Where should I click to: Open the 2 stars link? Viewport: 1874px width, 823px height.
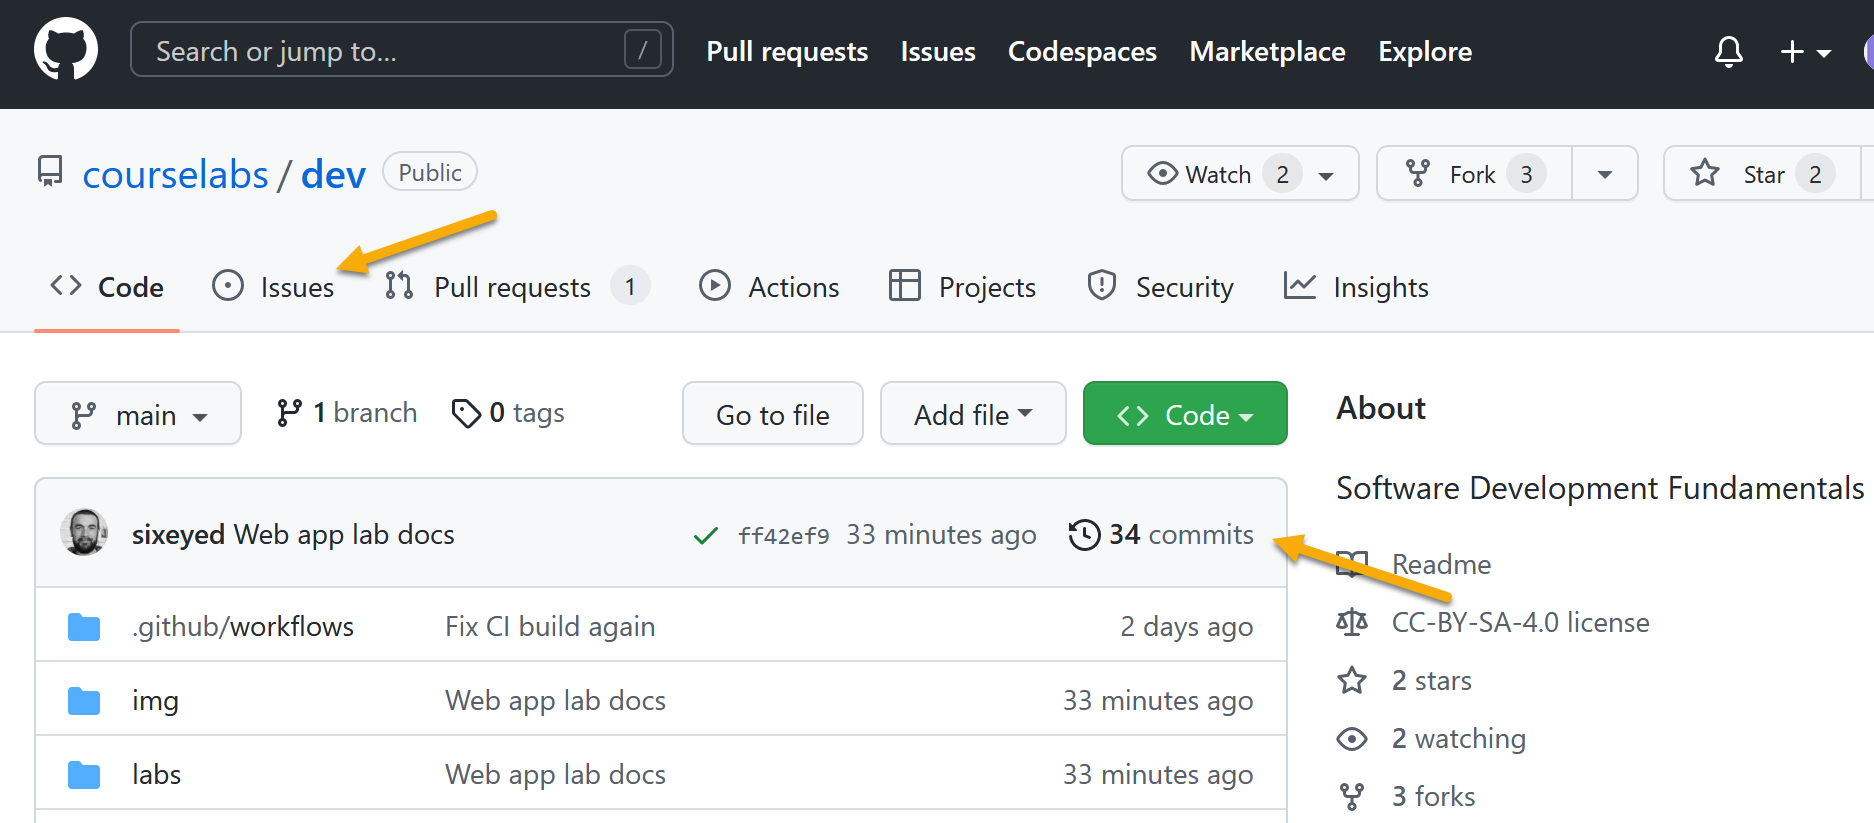tap(1431, 680)
